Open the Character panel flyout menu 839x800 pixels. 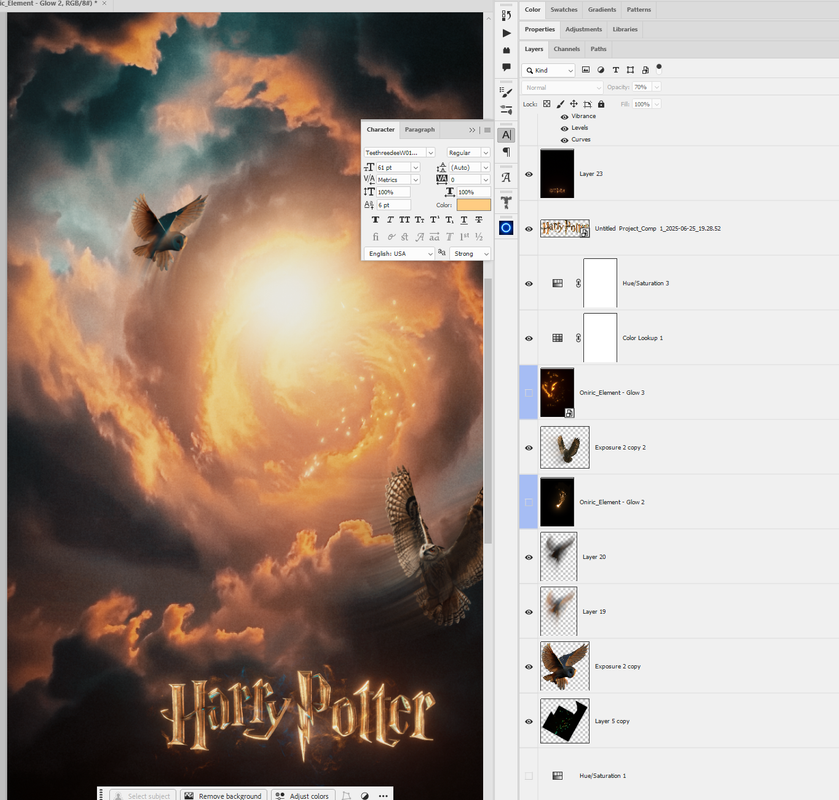[487, 130]
